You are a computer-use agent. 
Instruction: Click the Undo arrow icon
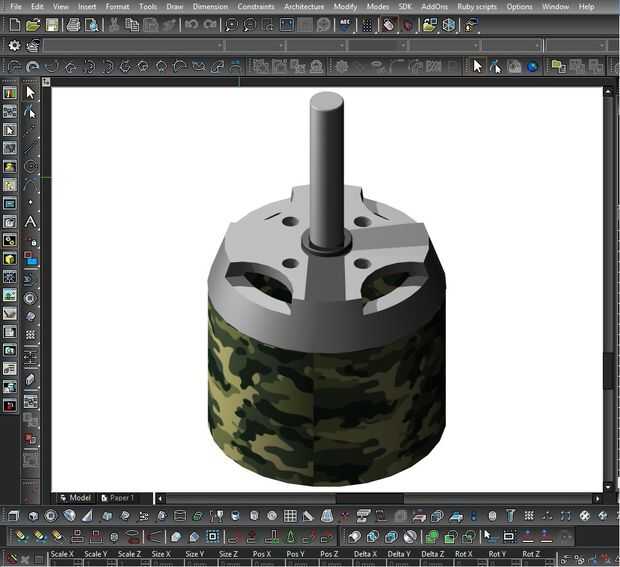[x=191, y=24]
